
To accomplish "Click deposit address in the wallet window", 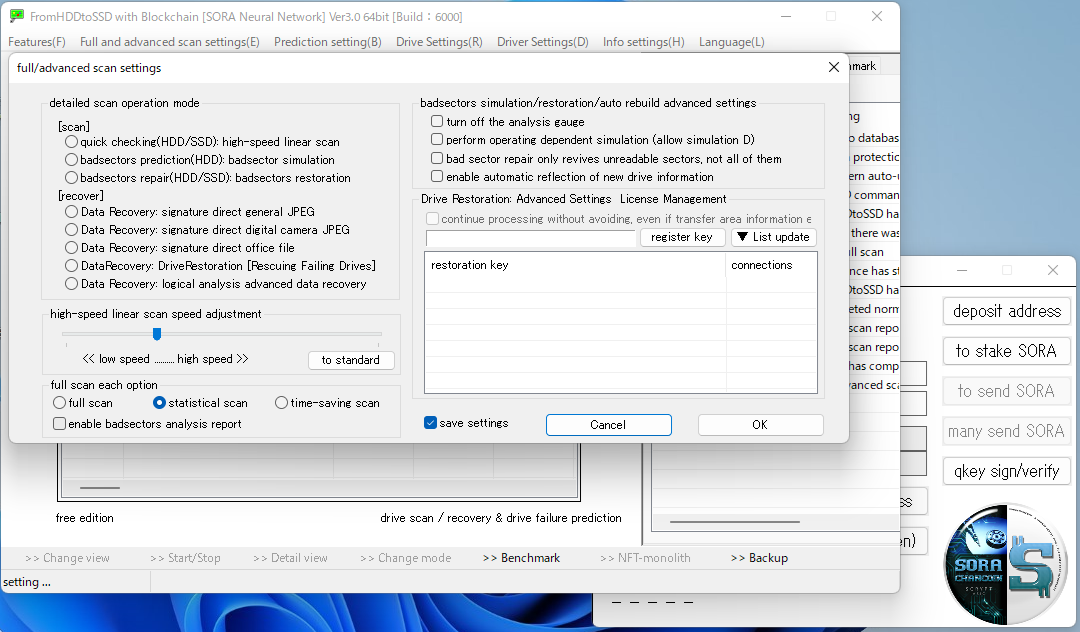I will 1007,311.
